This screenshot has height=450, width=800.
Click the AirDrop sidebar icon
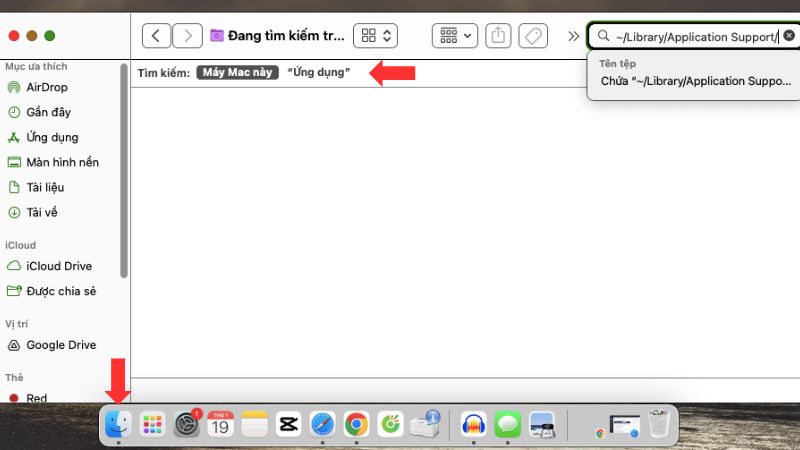[x=14, y=87]
